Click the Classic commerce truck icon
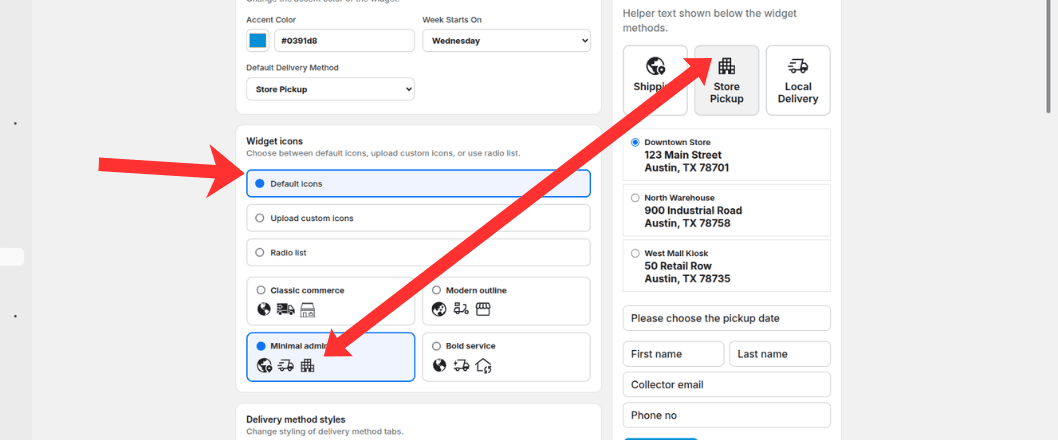Viewport: 1058px width, 440px height. pyautogui.click(x=285, y=310)
